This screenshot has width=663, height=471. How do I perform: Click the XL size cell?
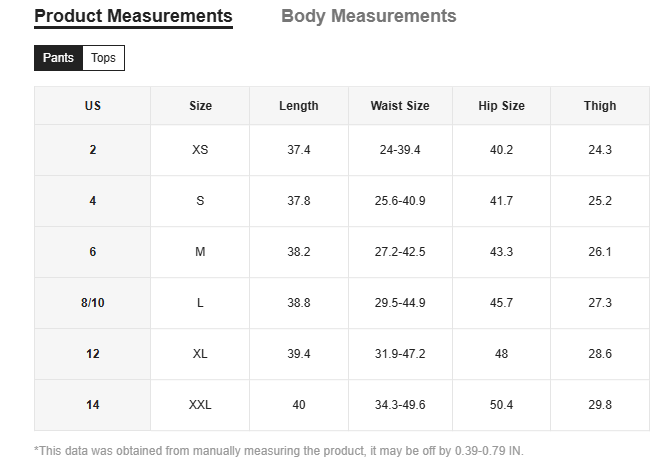(x=200, y=354)
